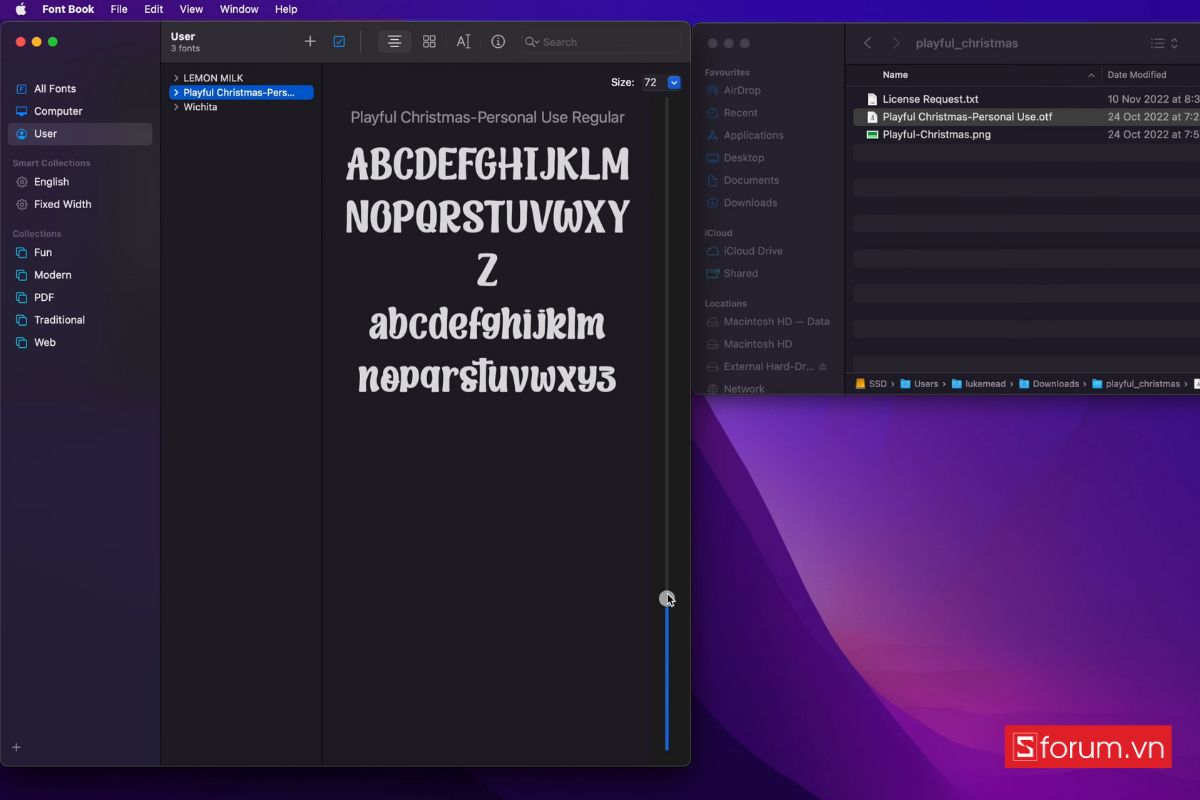Open the Modern collection
The image size is (1200, 800).
pyautogui.click(x=80, y=275)
